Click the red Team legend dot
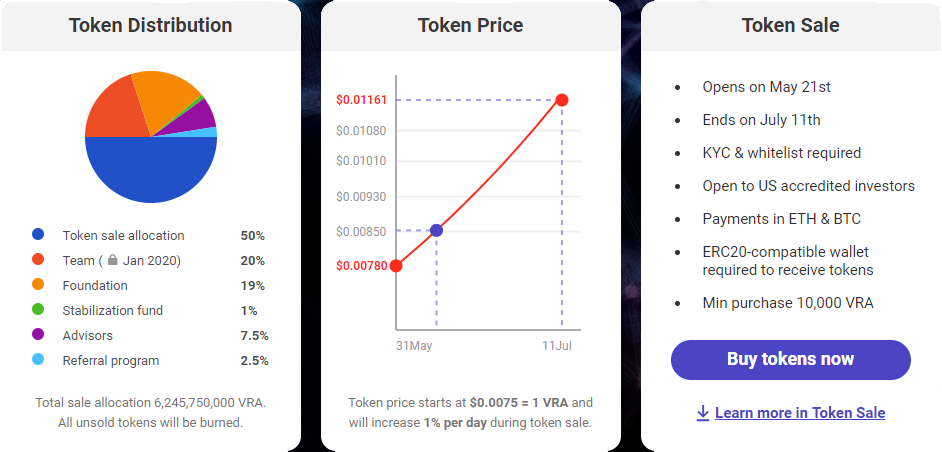 pos(38,261)
